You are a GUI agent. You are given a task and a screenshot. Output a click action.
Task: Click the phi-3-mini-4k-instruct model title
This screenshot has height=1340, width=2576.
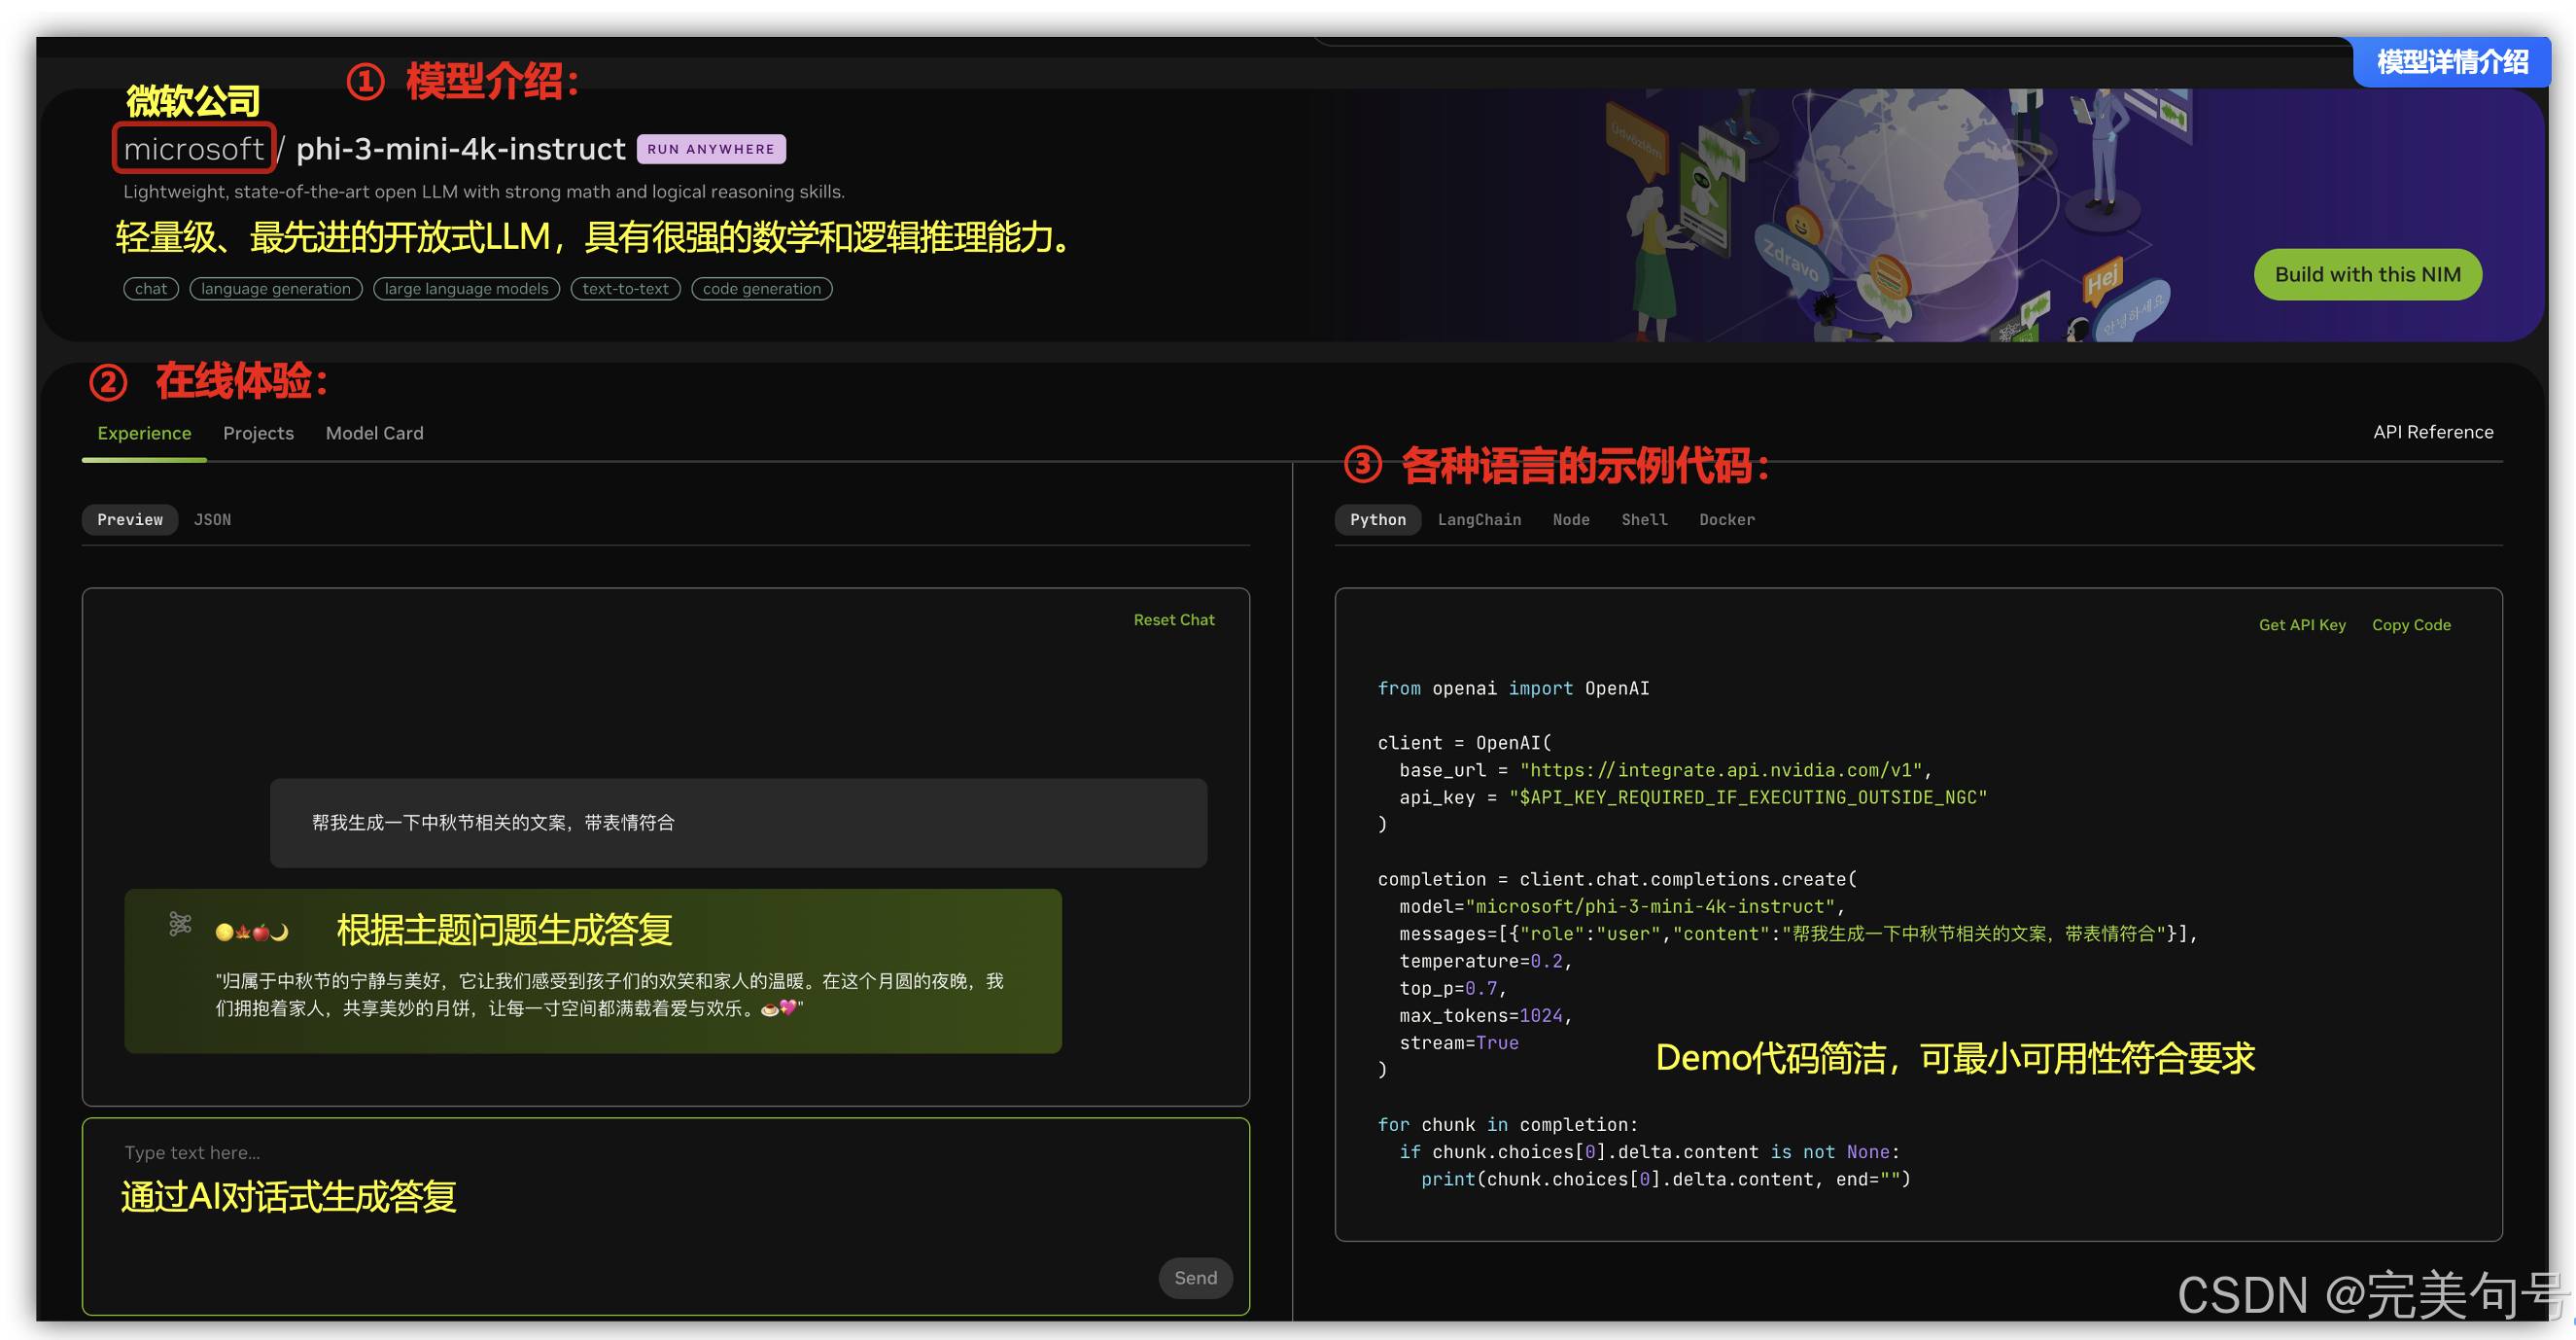(x=461, y=149)
